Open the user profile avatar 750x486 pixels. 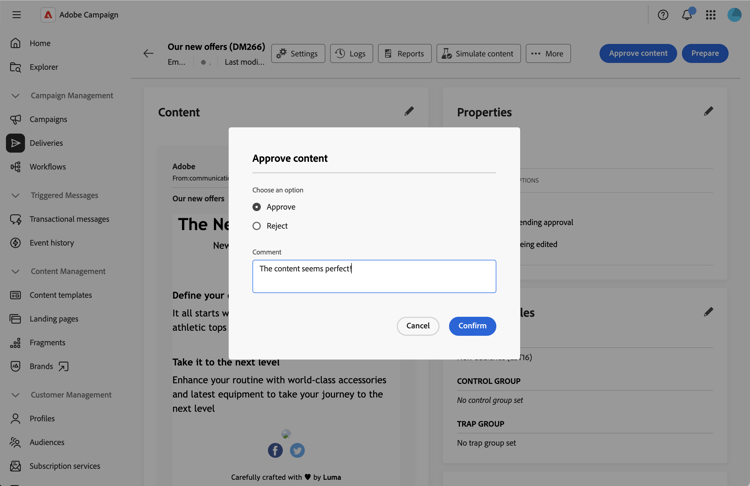pos(734,15)
